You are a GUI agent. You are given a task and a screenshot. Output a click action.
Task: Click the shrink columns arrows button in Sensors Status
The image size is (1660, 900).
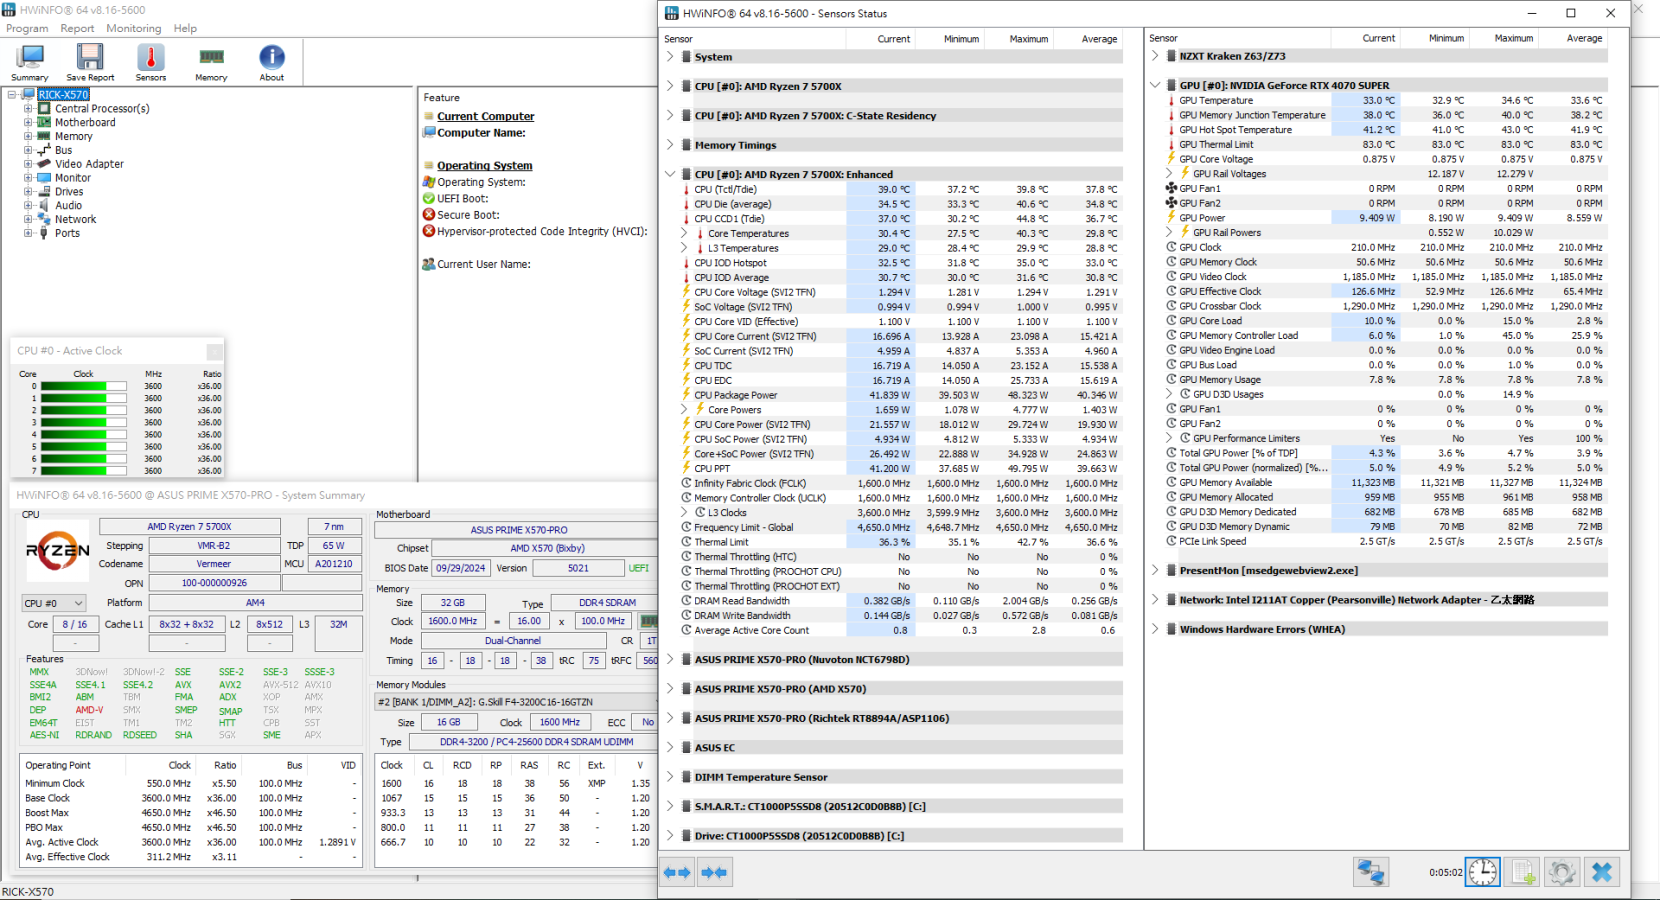(x=714, y=872)
